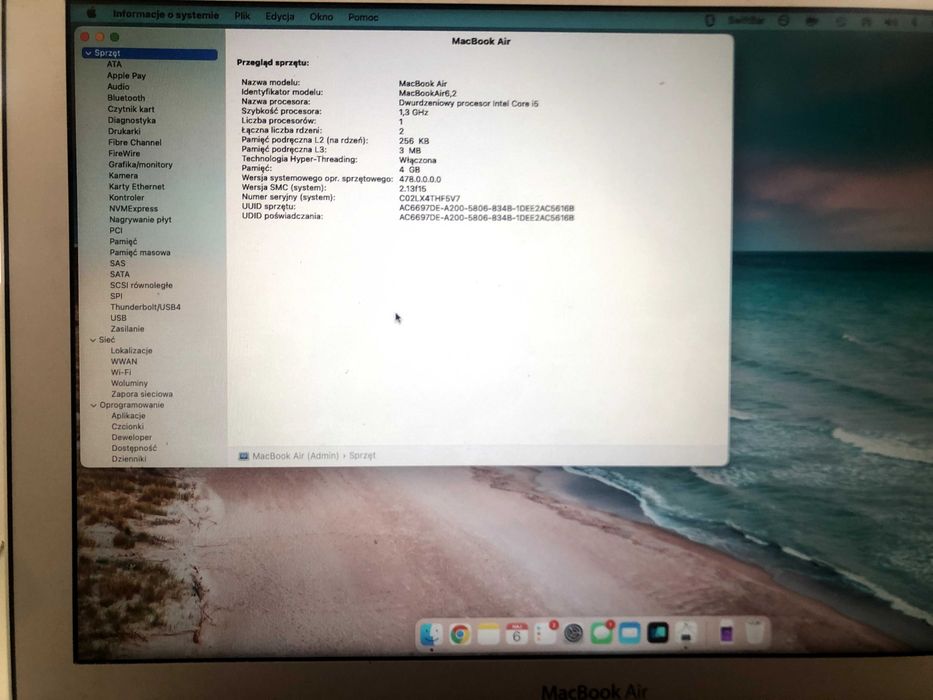933x700 pixels.
Task: Select Apple Pay in the sidebar
Action: pos(126,76)
